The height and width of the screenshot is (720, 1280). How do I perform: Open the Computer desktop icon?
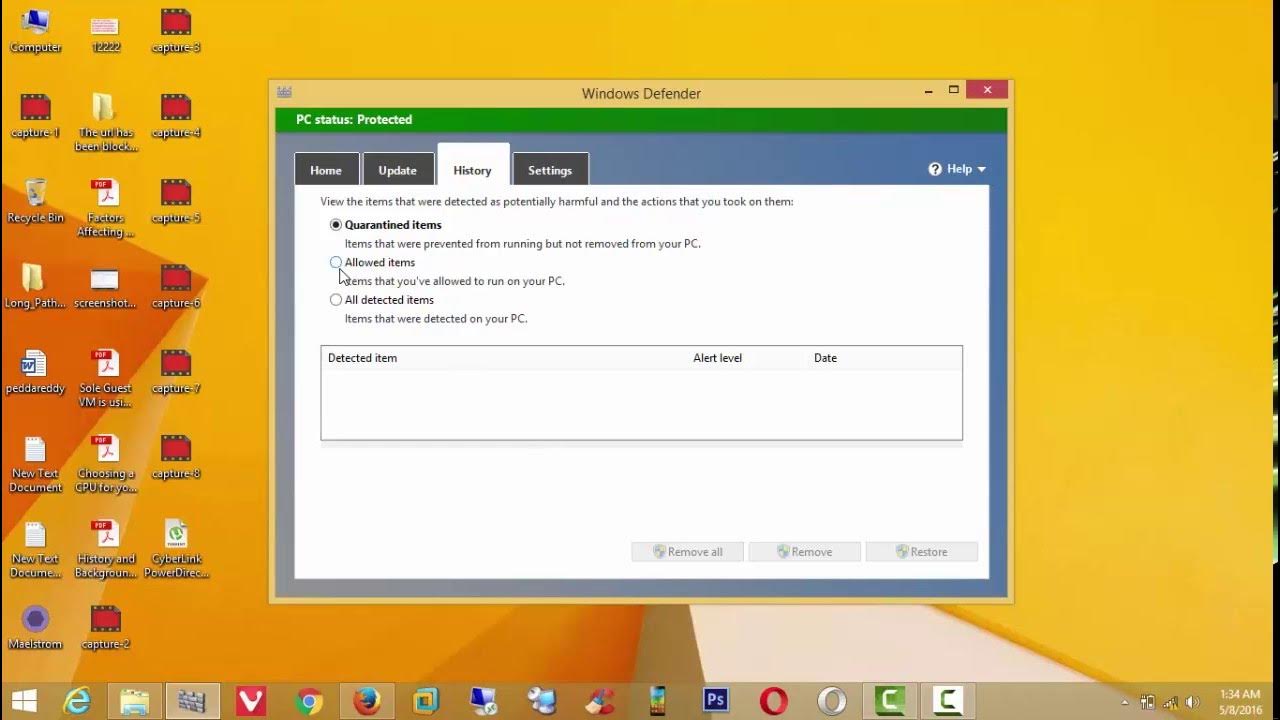tap(35, 30)
